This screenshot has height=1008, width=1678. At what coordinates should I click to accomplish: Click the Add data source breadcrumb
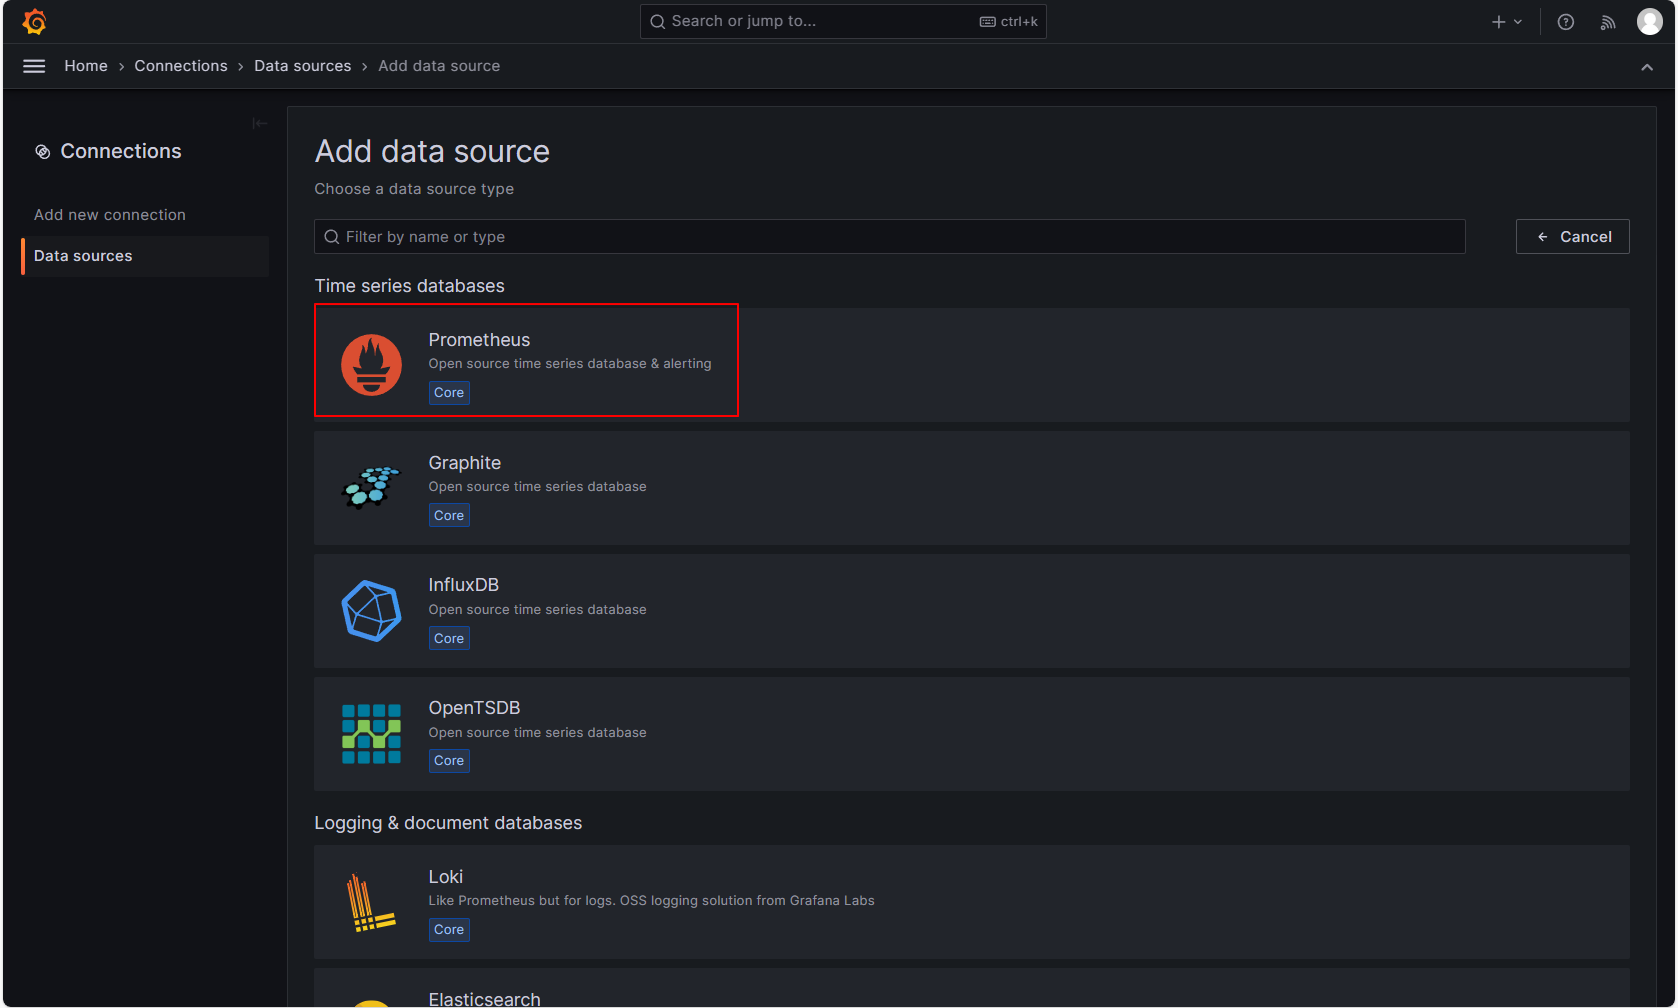[439, 66]
